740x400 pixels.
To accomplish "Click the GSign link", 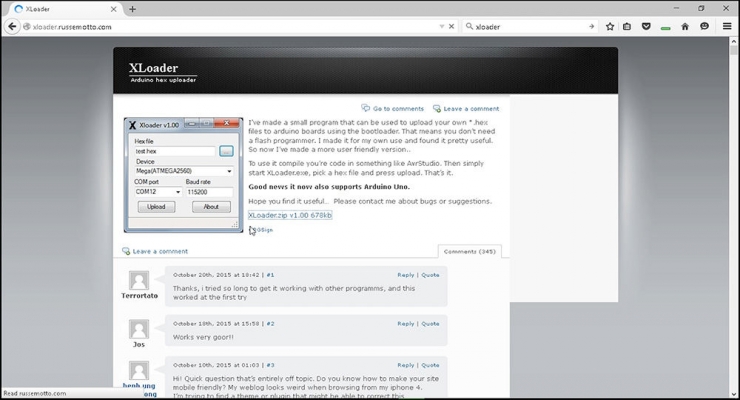I will (264, 230).
